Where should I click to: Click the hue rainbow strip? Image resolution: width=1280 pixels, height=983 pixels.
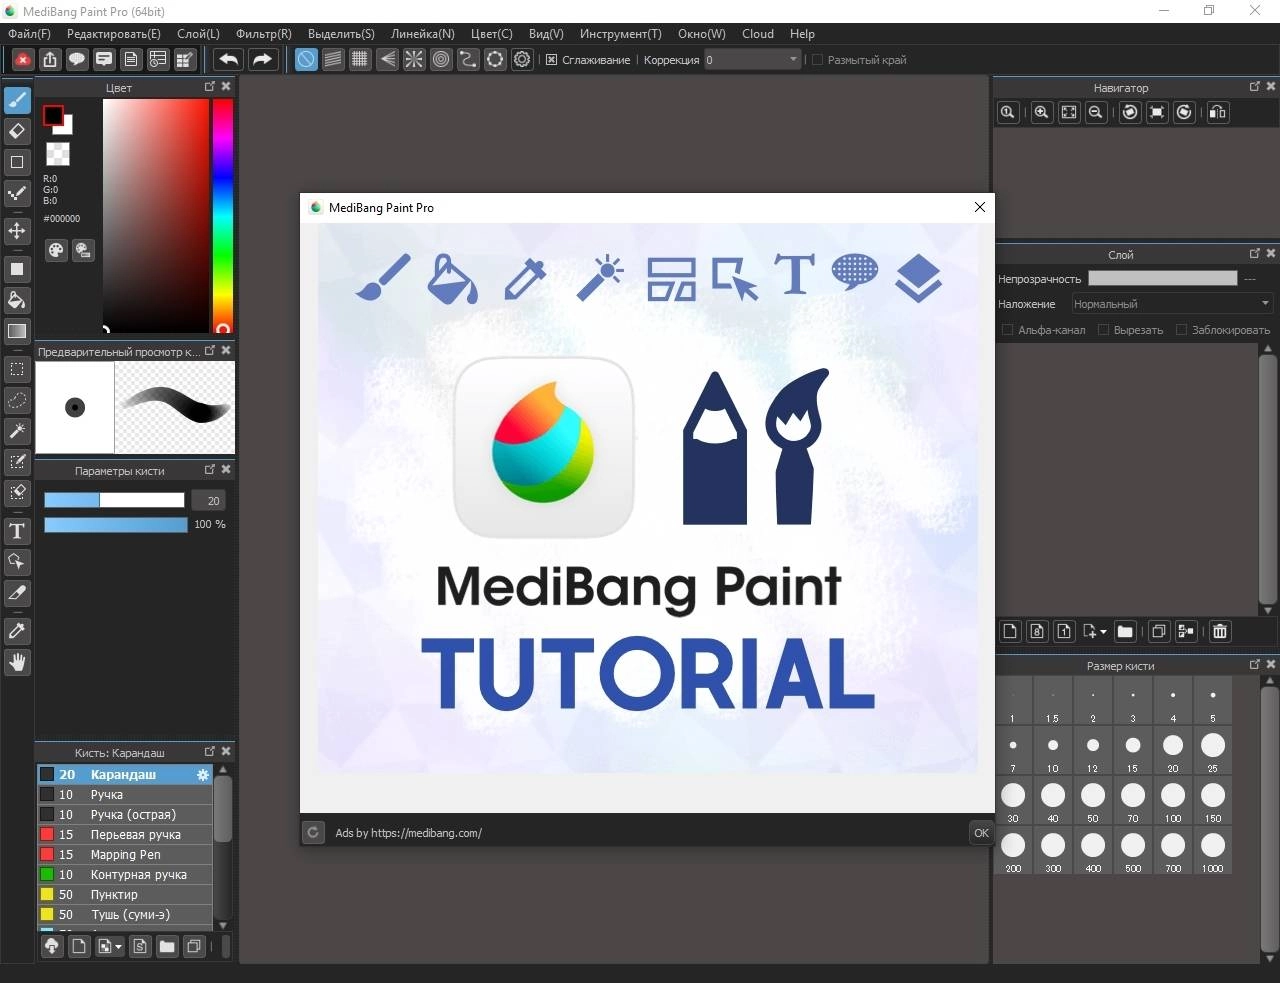[x=222, y=215]
